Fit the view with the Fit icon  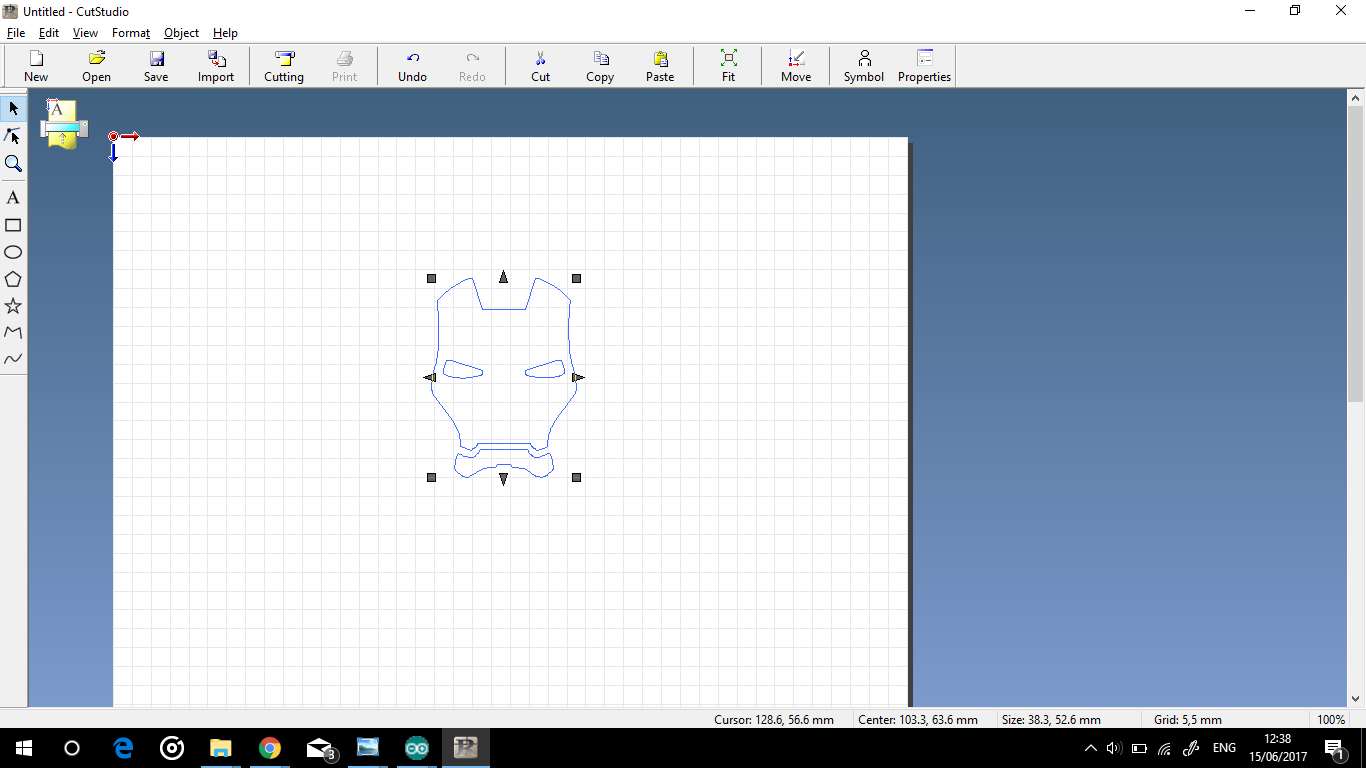coord(728,66)
